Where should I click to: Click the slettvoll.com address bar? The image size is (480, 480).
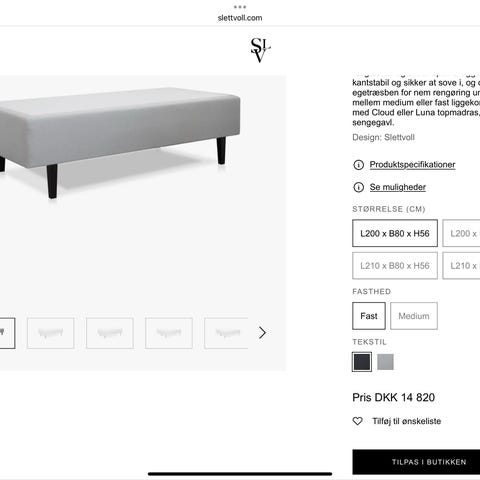pos(240,18)
